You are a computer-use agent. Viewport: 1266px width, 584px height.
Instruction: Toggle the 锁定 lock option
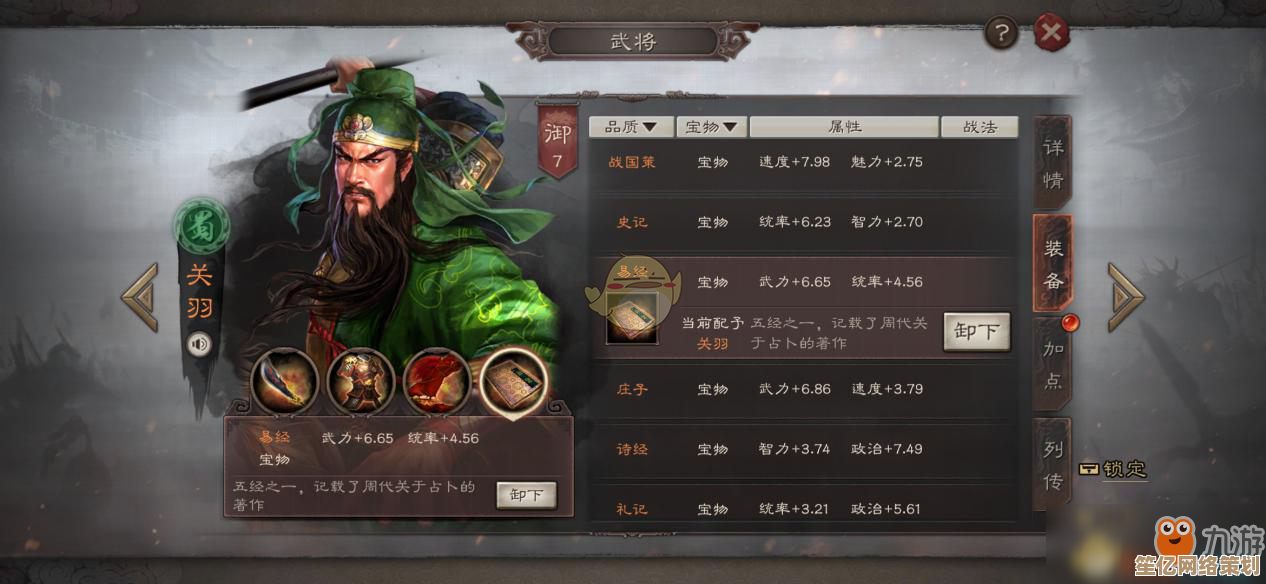coord(1112,469)
